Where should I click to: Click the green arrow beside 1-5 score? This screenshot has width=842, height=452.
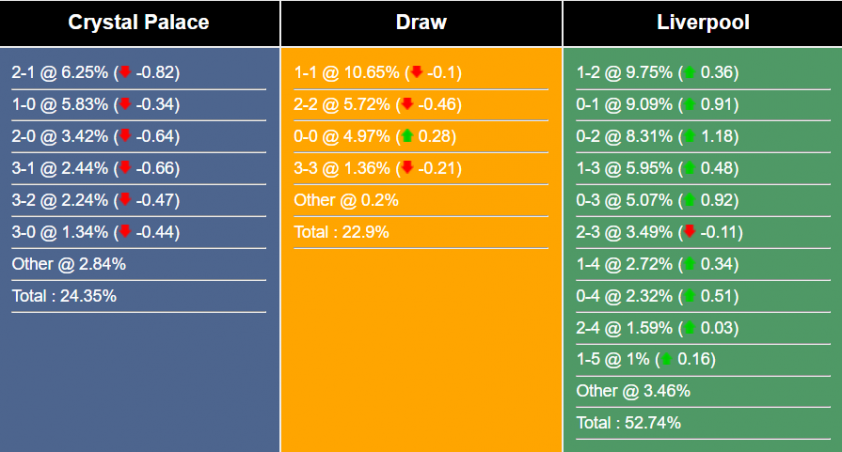(666, 359)
